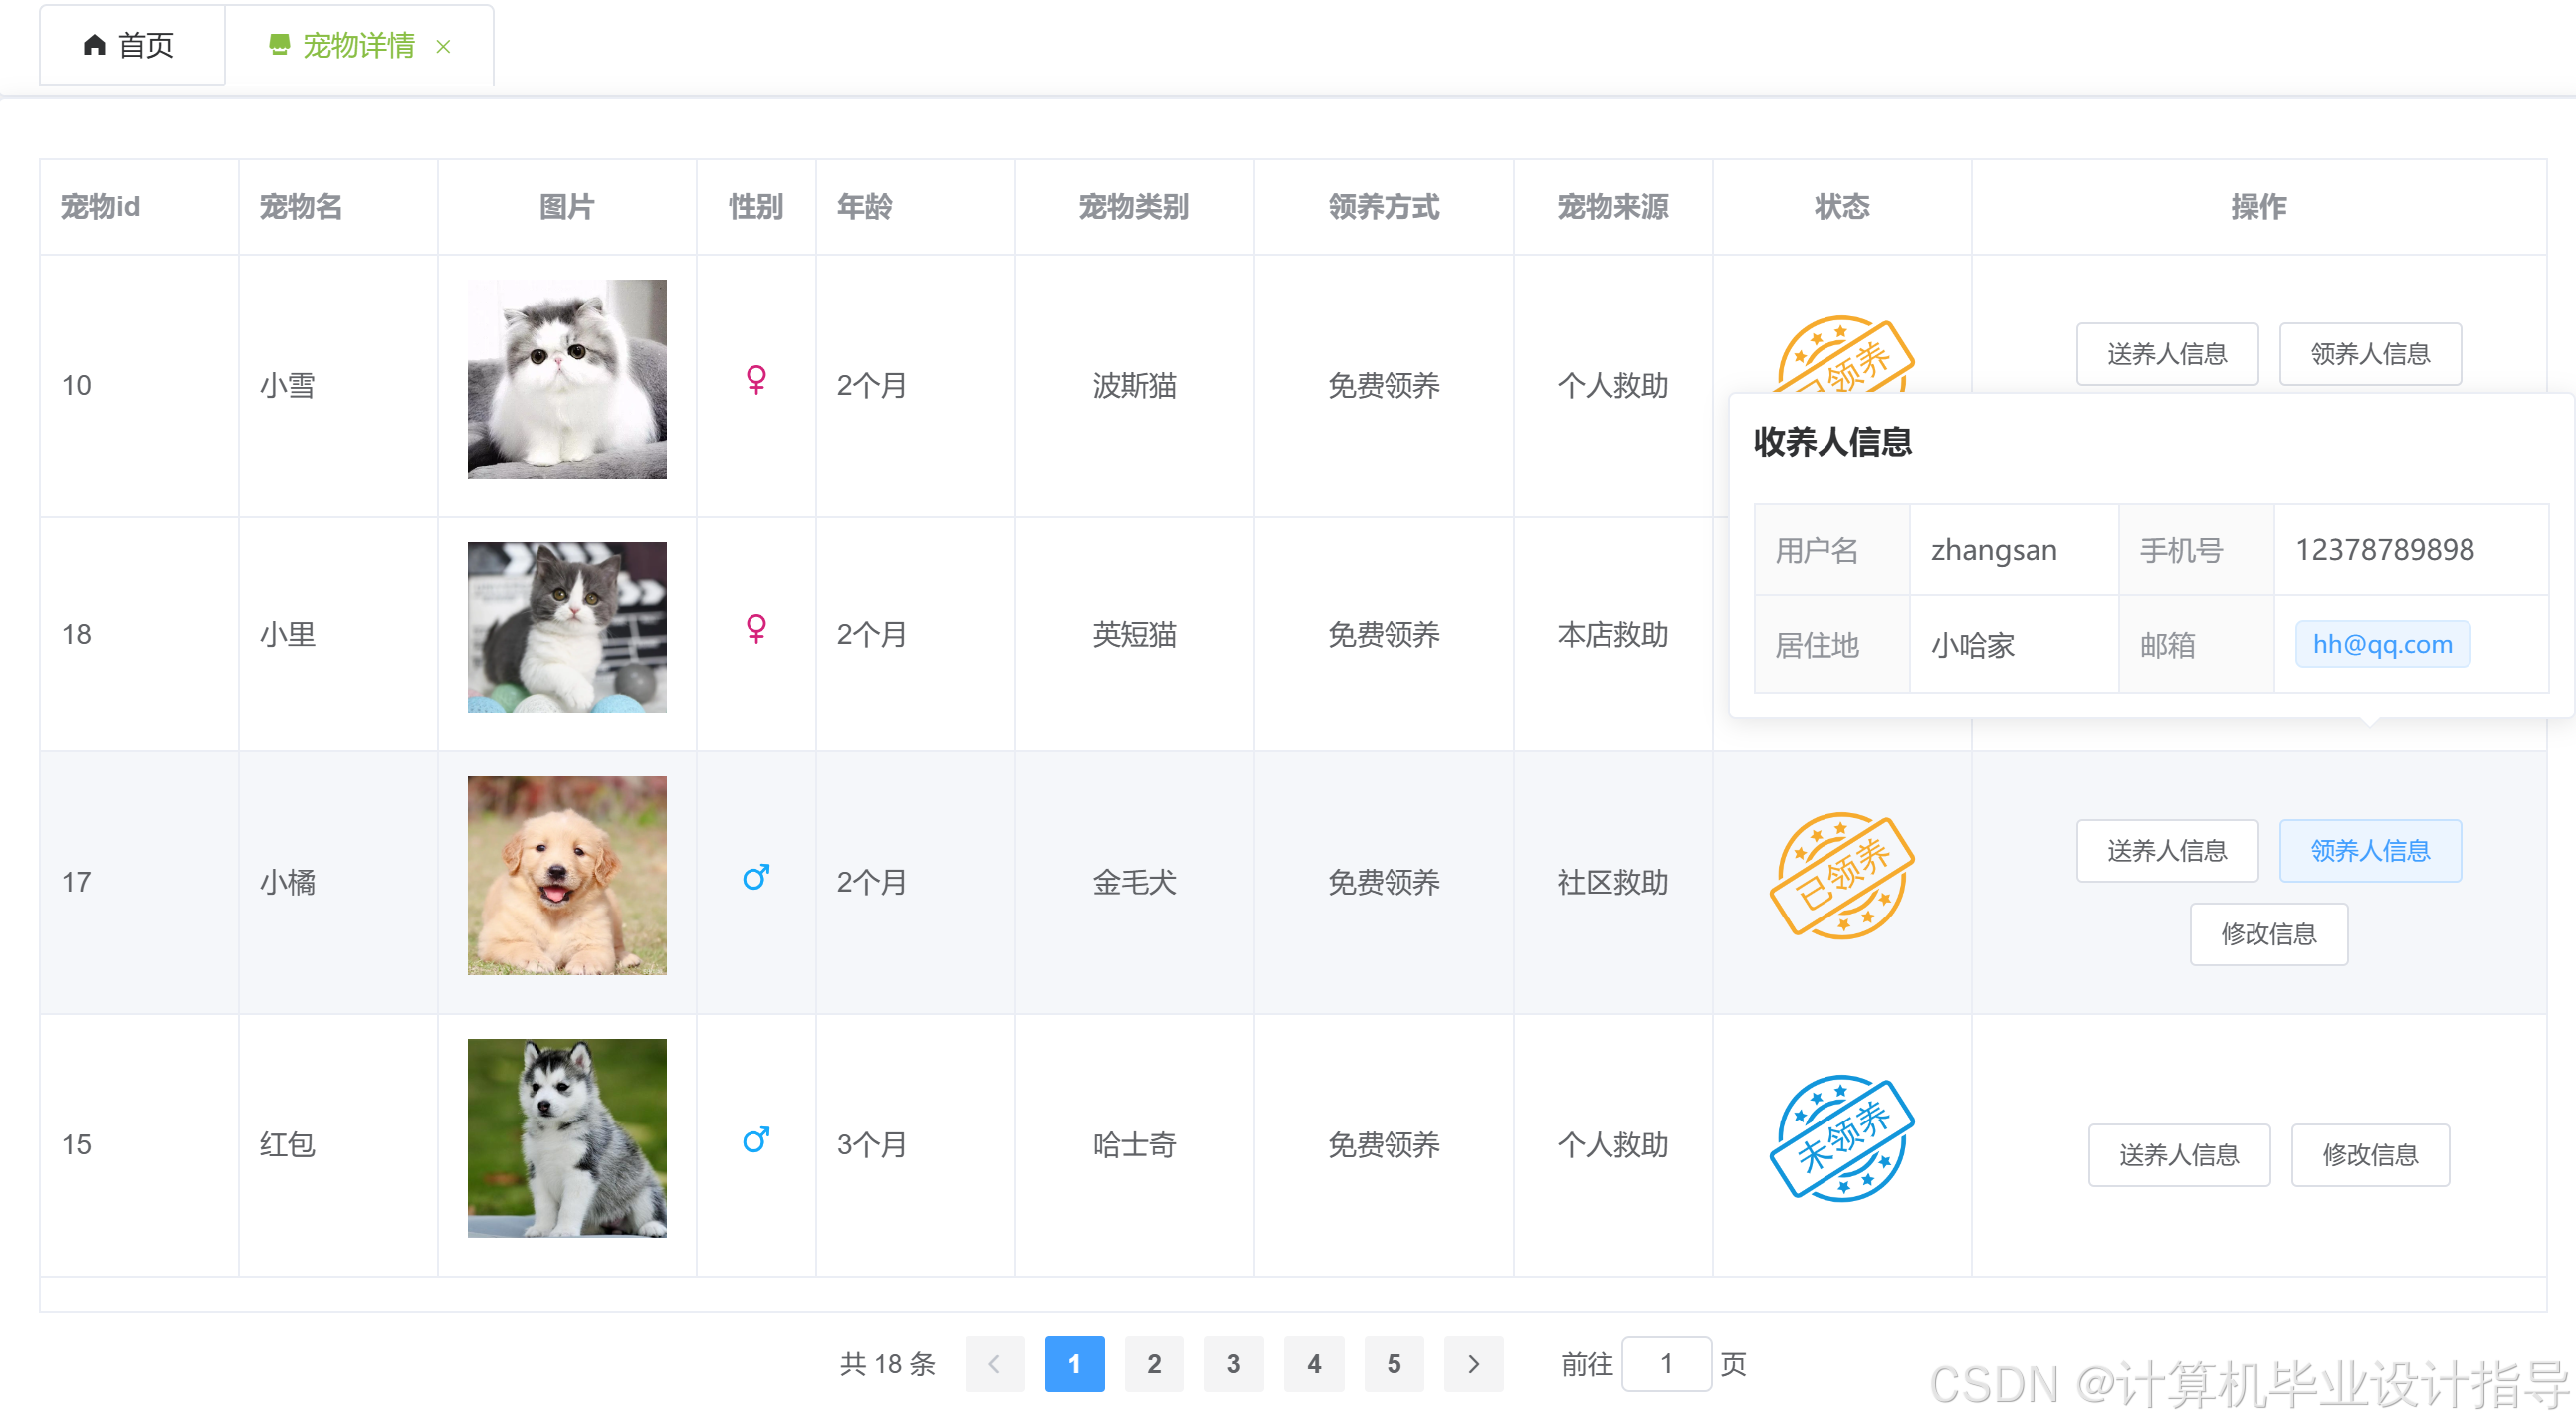View 送养人信息 for pet 小雪

point(2167,354)
